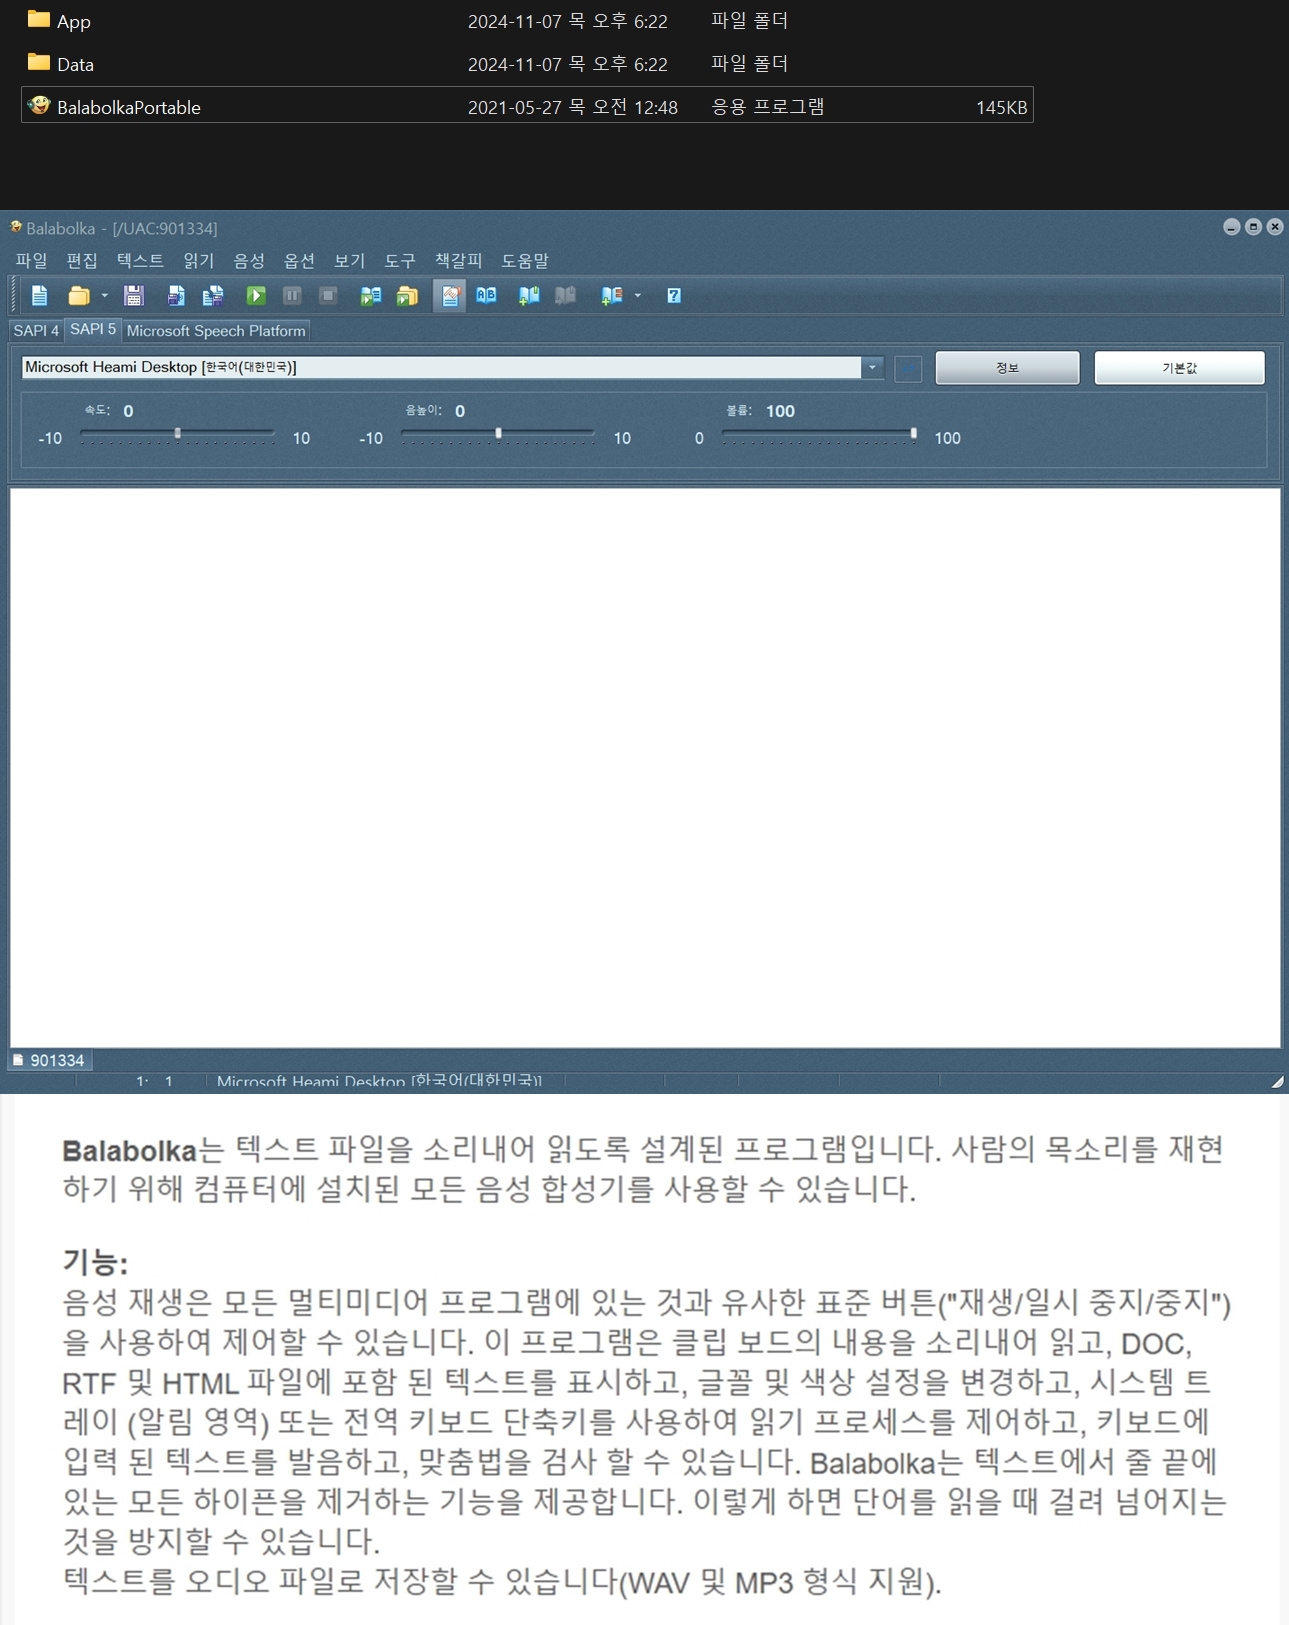Viewport: 1289px width, 1625px height.
Task: Click the AB book homograph icon
Action: pyautogui.click(x=487, y=296)
